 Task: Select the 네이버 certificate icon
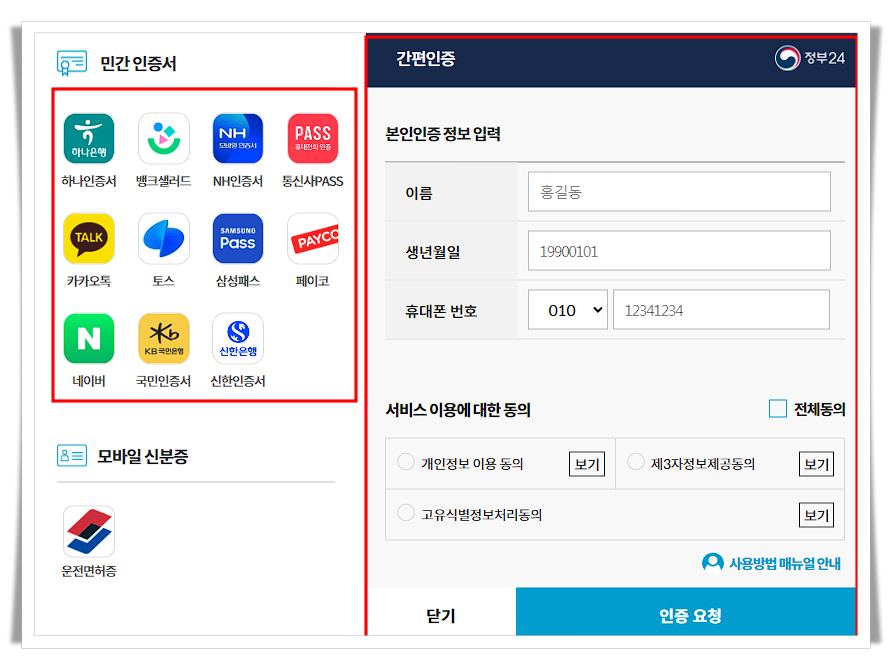pos(89,338)
